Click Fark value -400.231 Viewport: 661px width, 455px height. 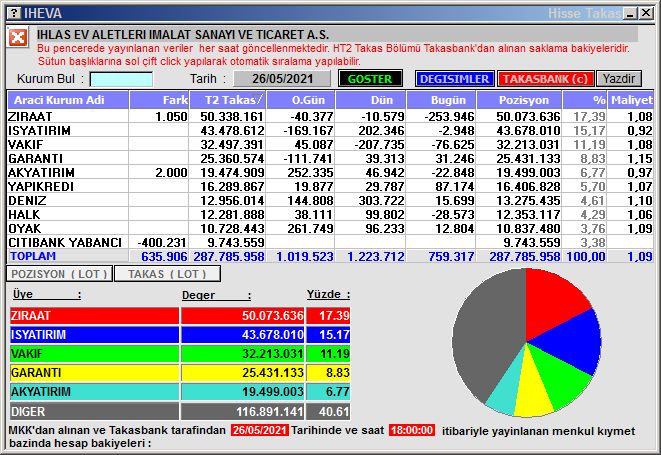point(162,242)
